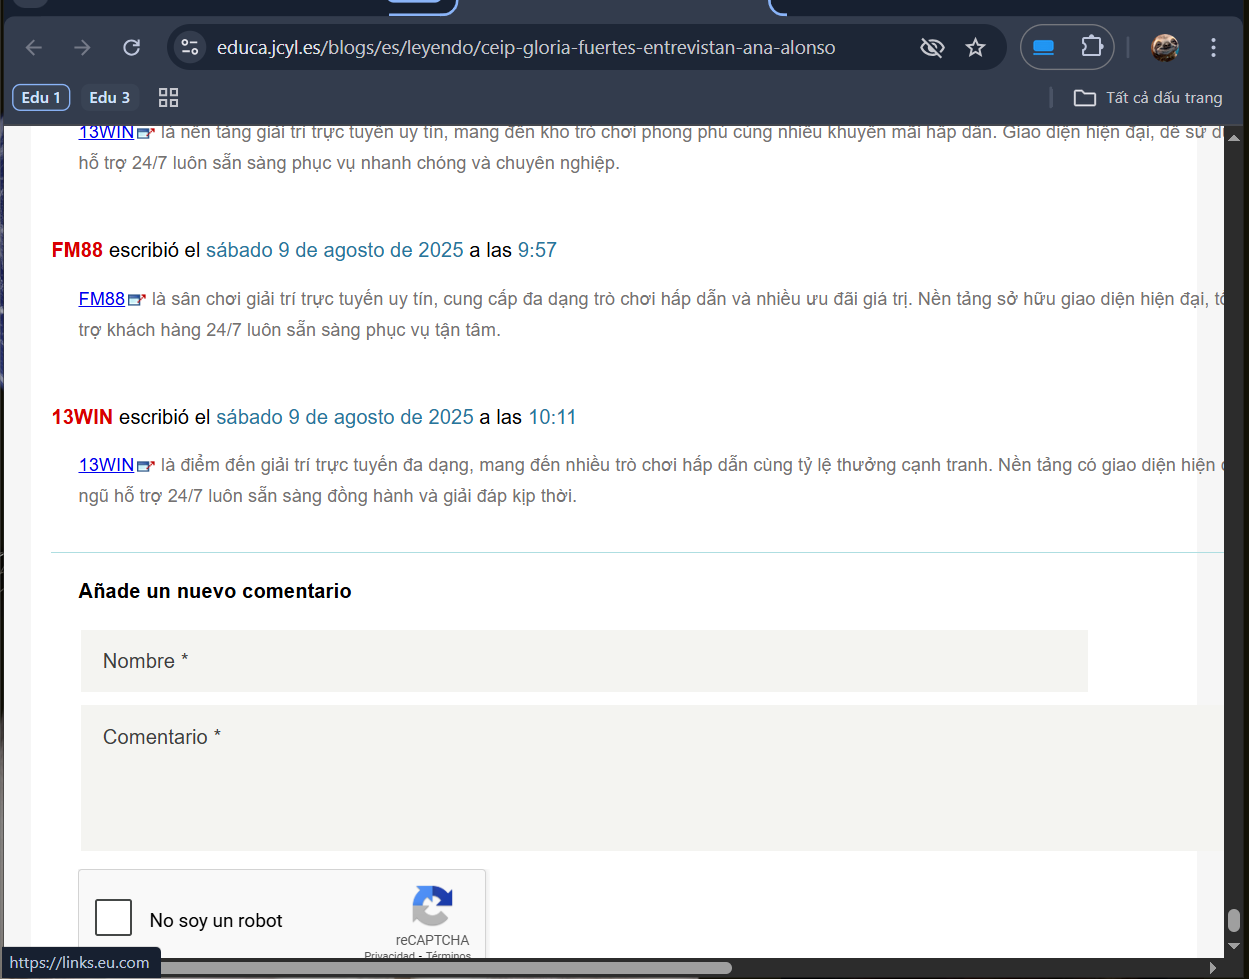1249x979 pixels.
Task: Open the Chrome three-dot menu
Action: click(x=1213, y=47)
